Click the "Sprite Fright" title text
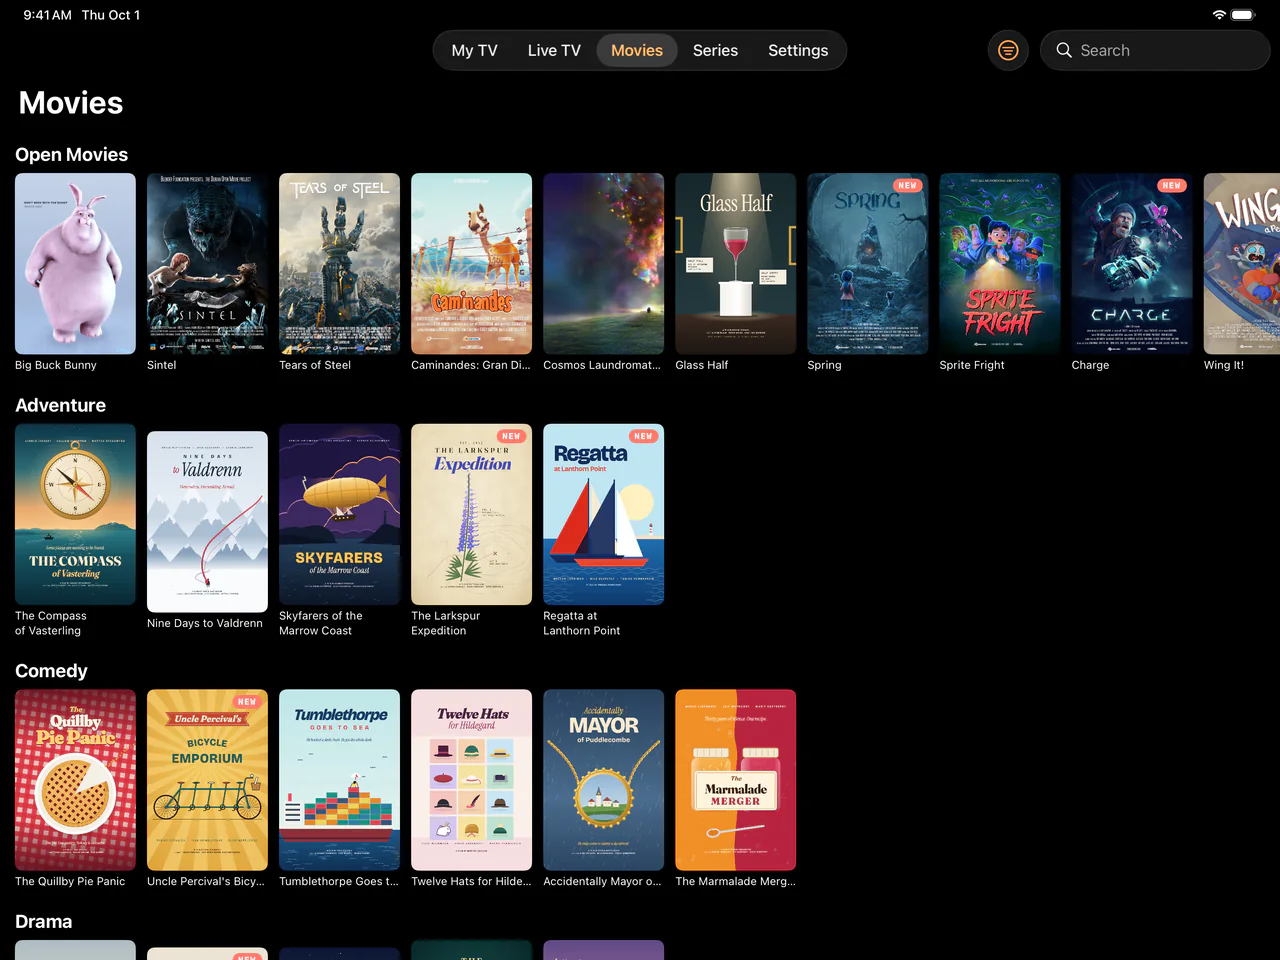The image size is (1280, 960). [972, 365]
